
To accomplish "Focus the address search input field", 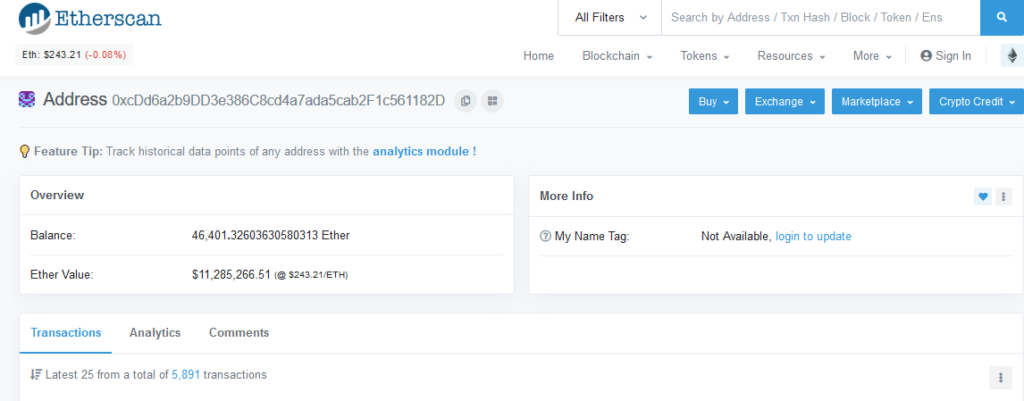I will (821, 18).
